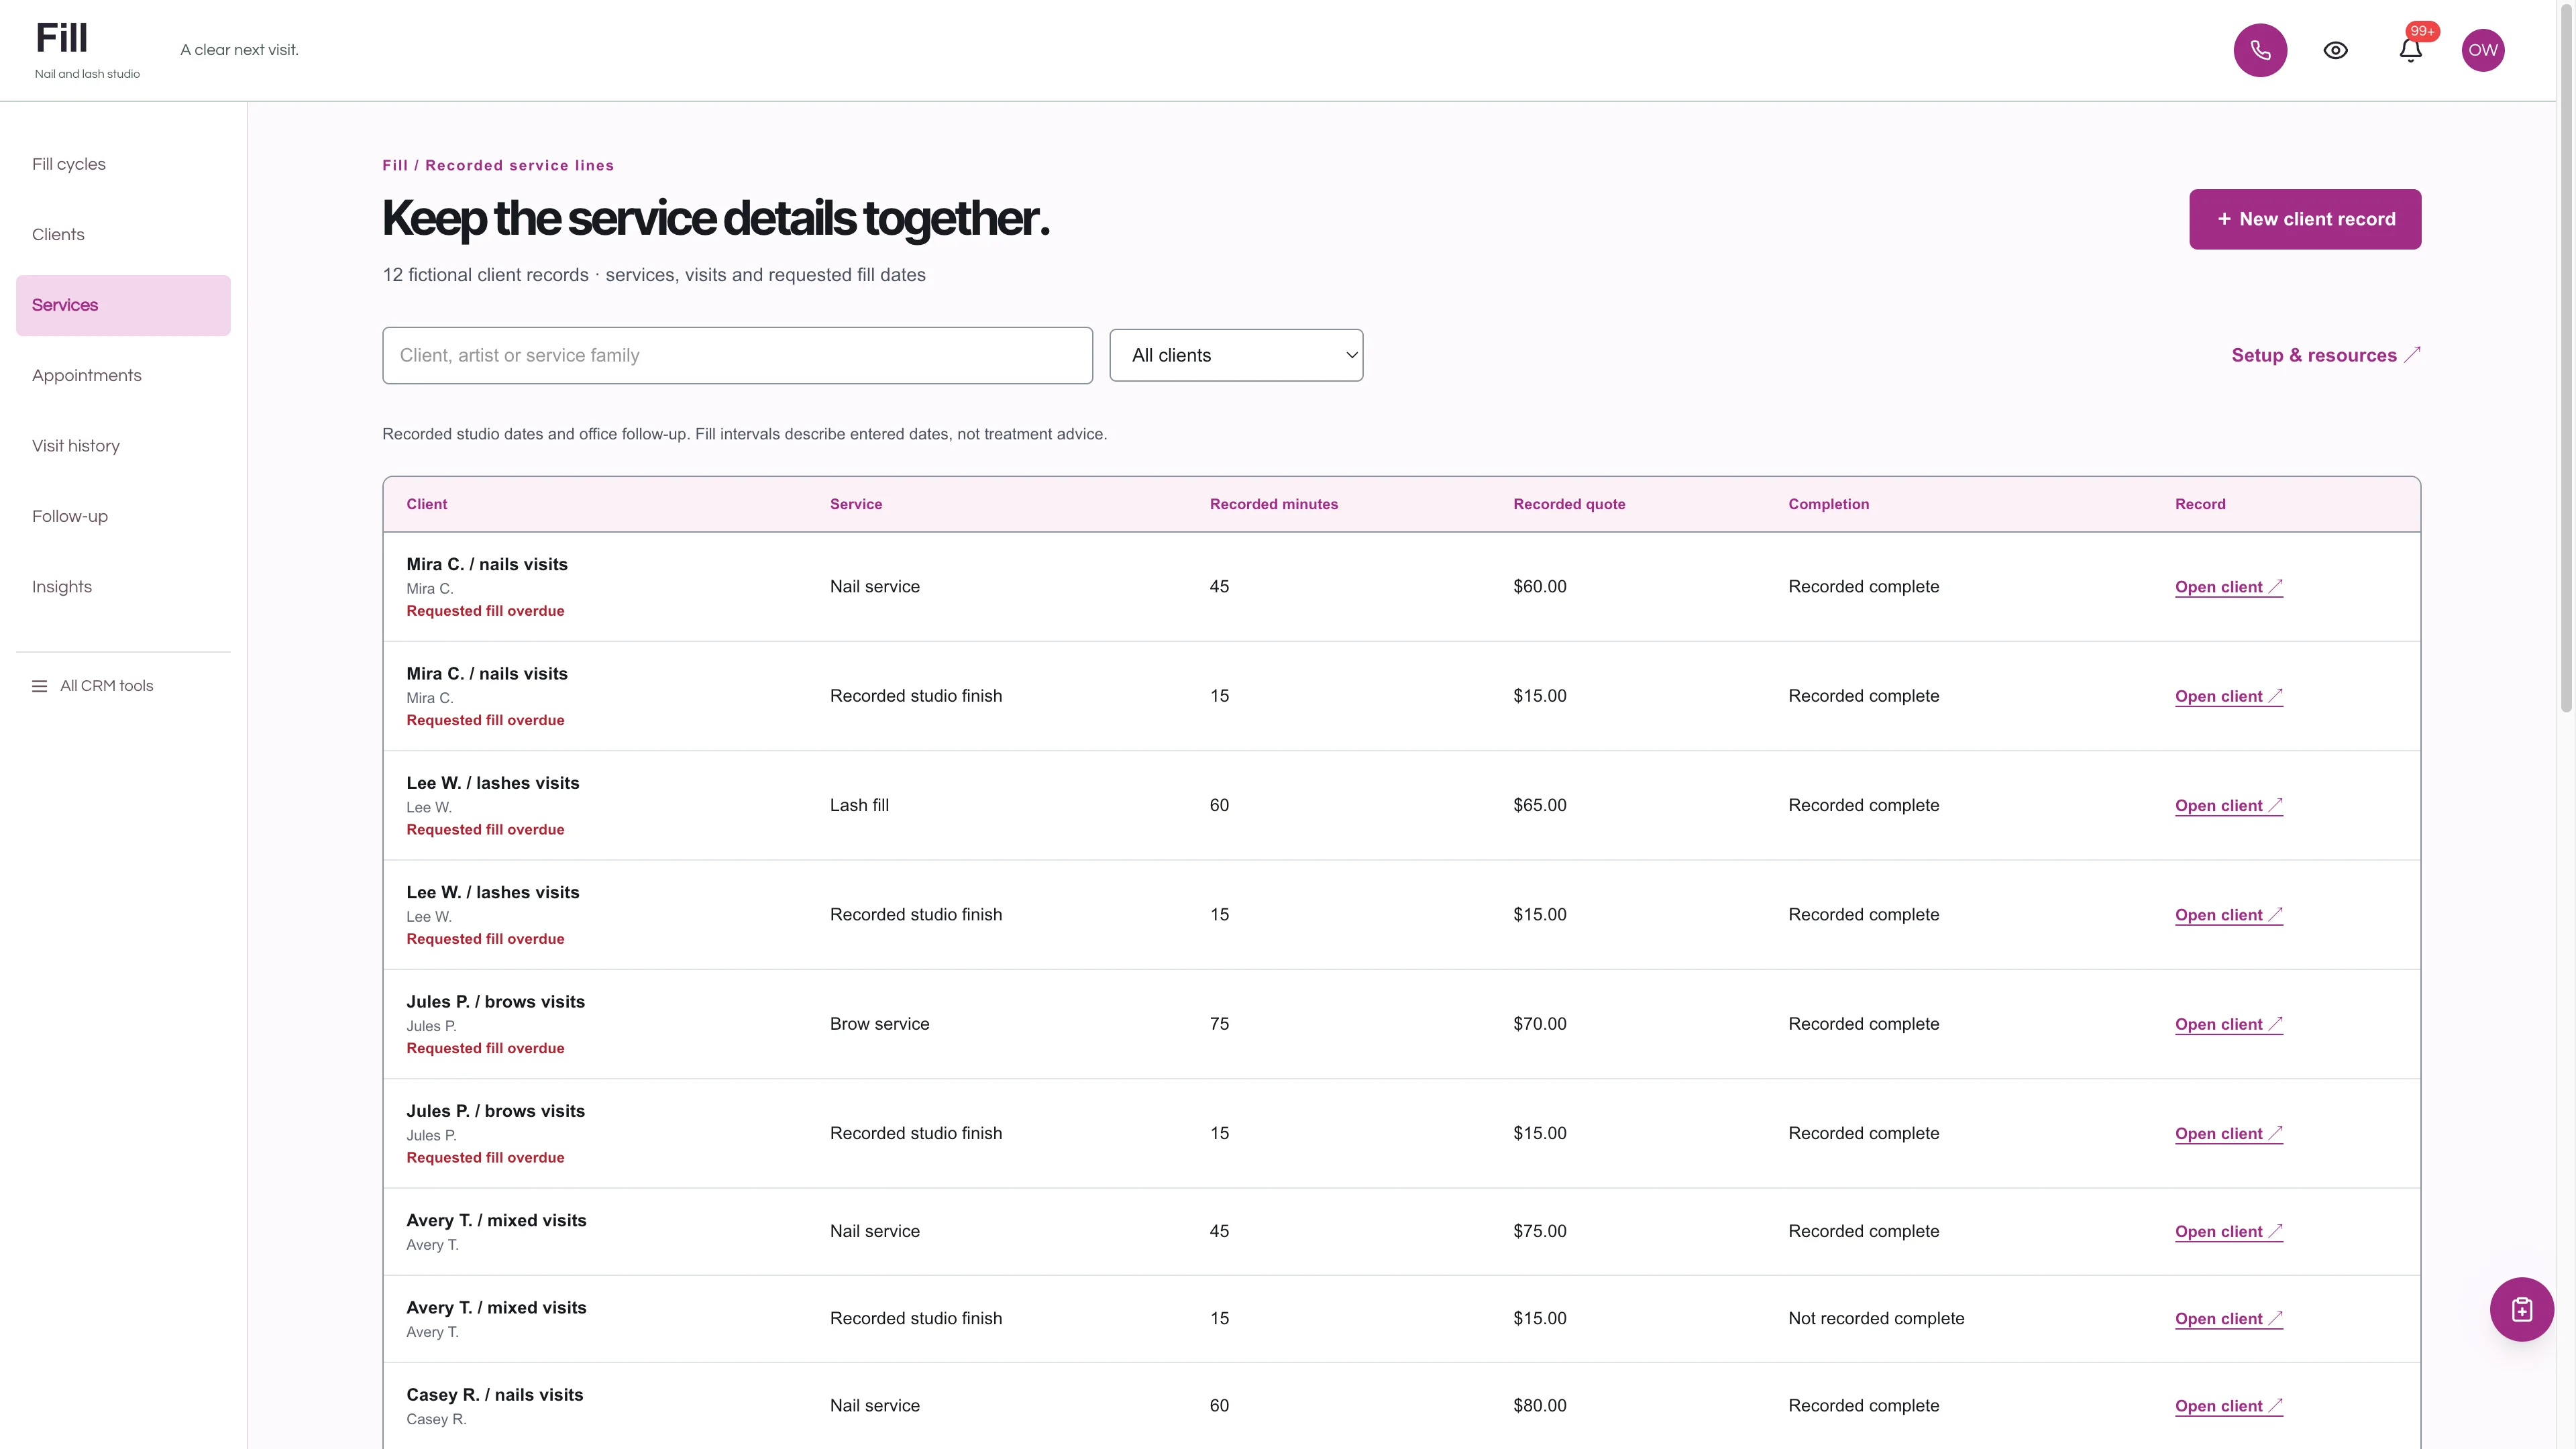Click 'Not recorded complete' status text
Viewport: 2576px width, 1449px height.
tap(1876, 1318)
